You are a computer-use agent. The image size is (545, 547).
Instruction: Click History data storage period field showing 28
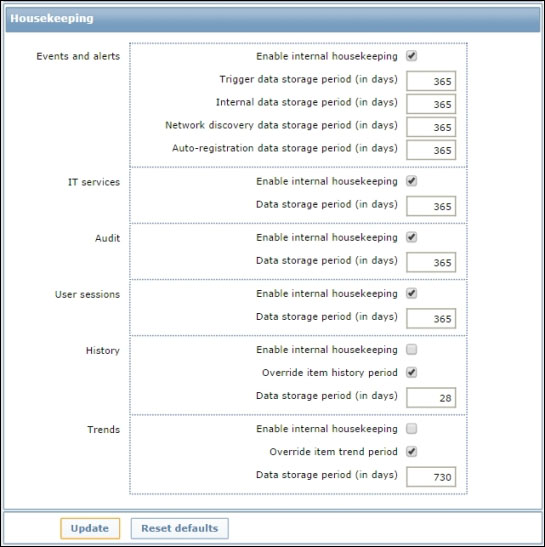[x=431, y=398]
